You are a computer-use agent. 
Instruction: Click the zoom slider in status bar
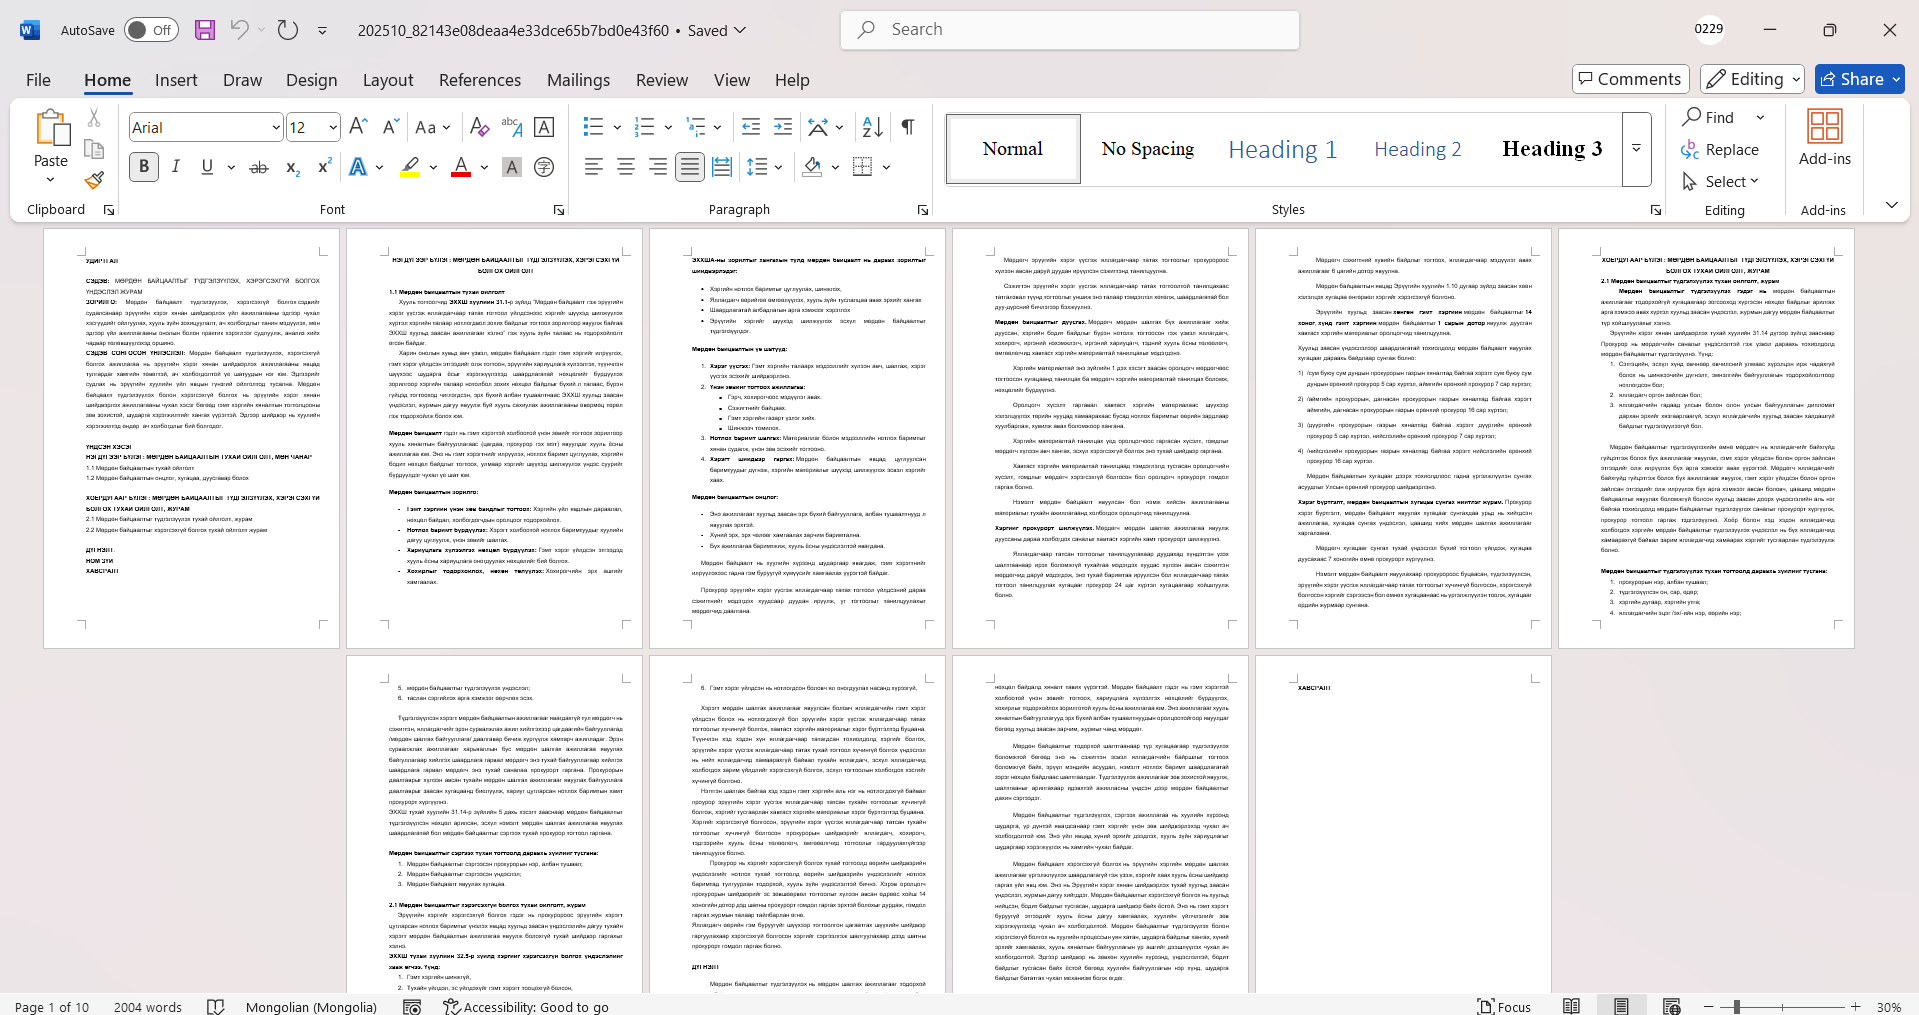pyautogui.click(x=1784, y=1007)
